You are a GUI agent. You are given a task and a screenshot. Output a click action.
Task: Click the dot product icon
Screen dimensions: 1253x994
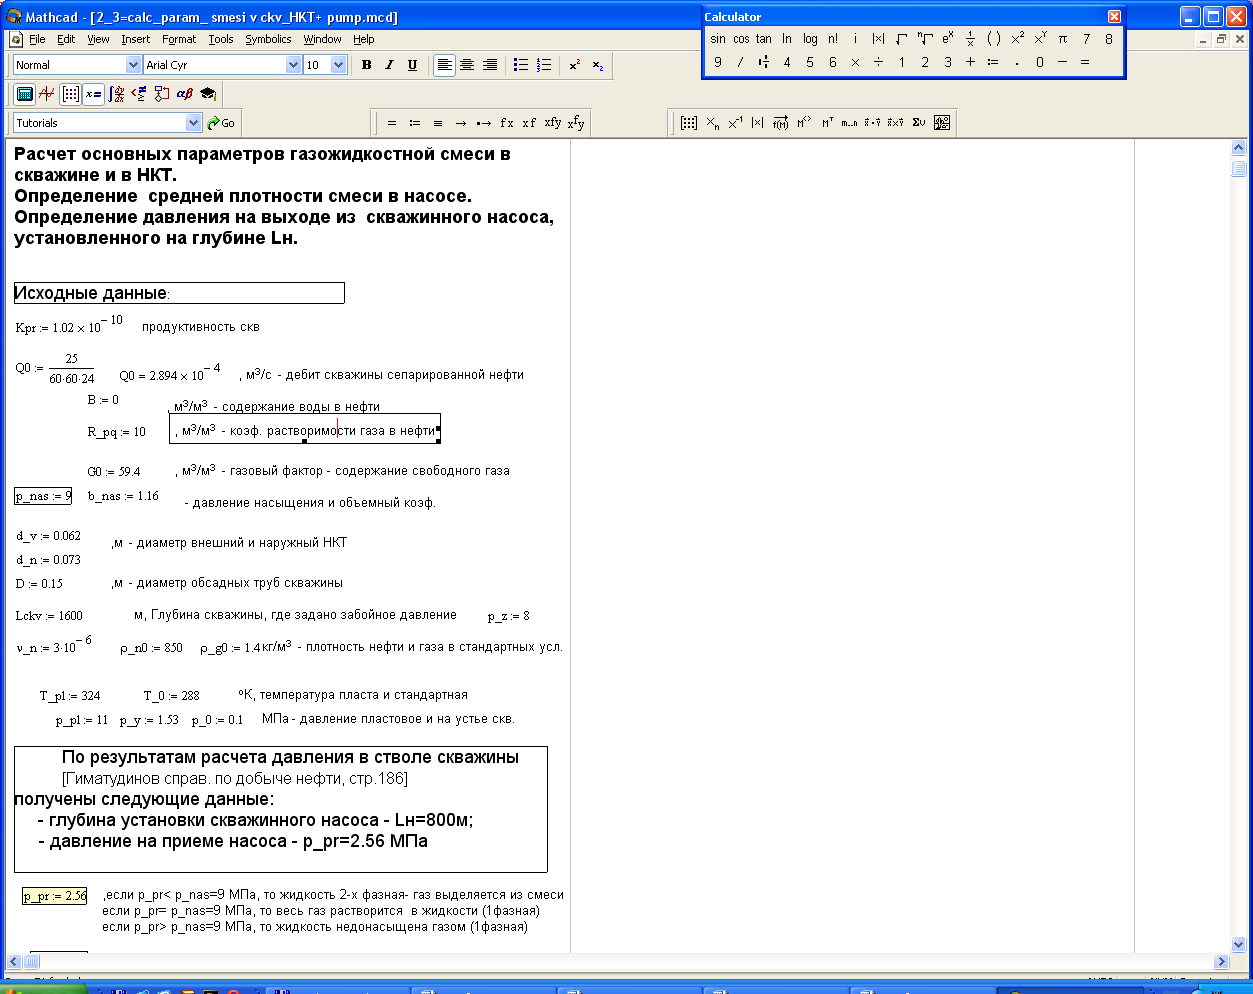[x=873, y=123]
